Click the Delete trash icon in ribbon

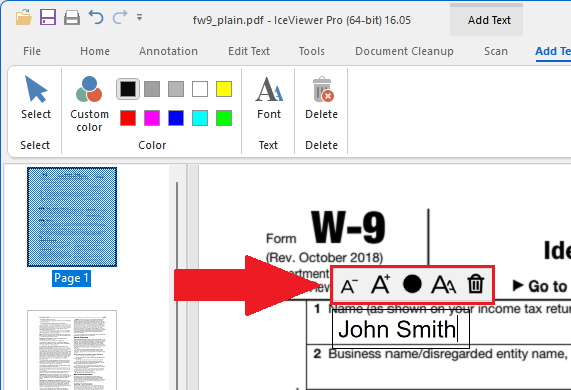[322, 98]
